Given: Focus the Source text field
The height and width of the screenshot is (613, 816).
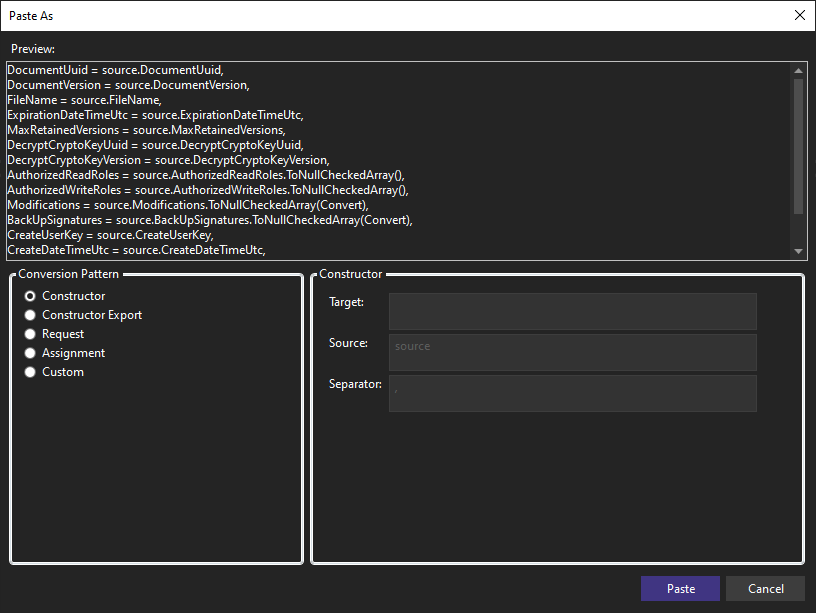Looking at the screenshot, I should tap(572, 352).
